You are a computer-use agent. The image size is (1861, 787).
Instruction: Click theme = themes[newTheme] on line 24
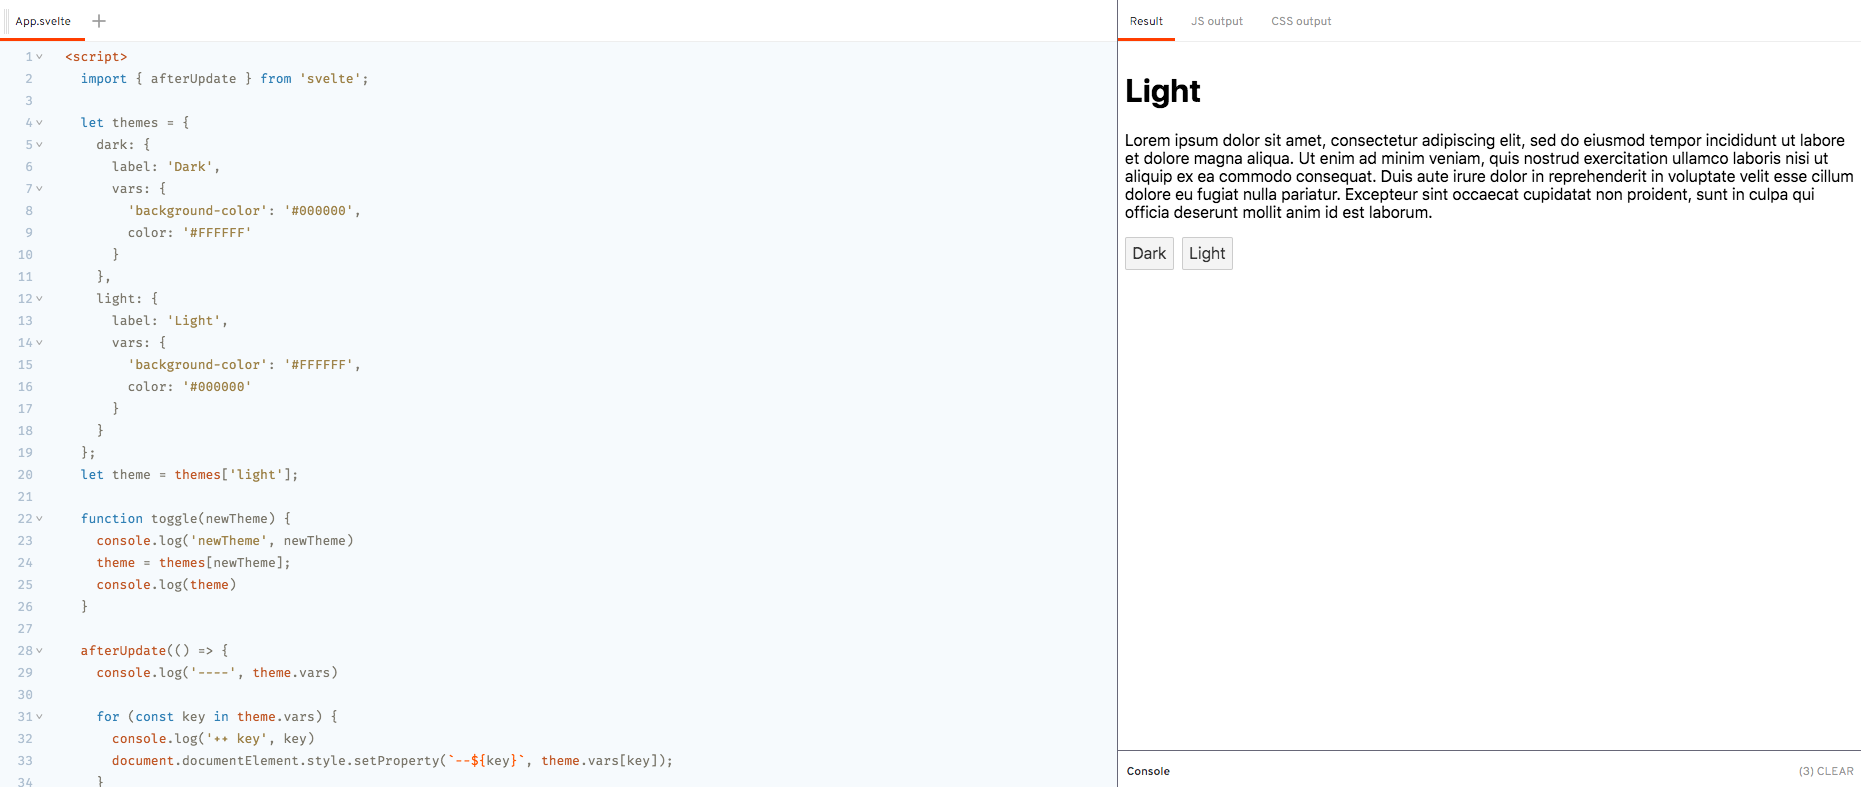click(x=193, y=563)
